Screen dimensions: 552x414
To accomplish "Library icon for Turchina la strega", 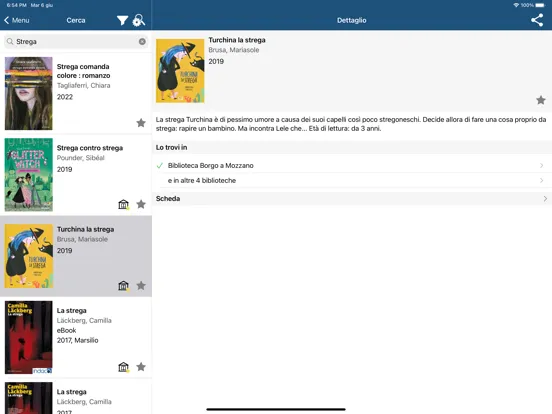I will click(124, 286).
